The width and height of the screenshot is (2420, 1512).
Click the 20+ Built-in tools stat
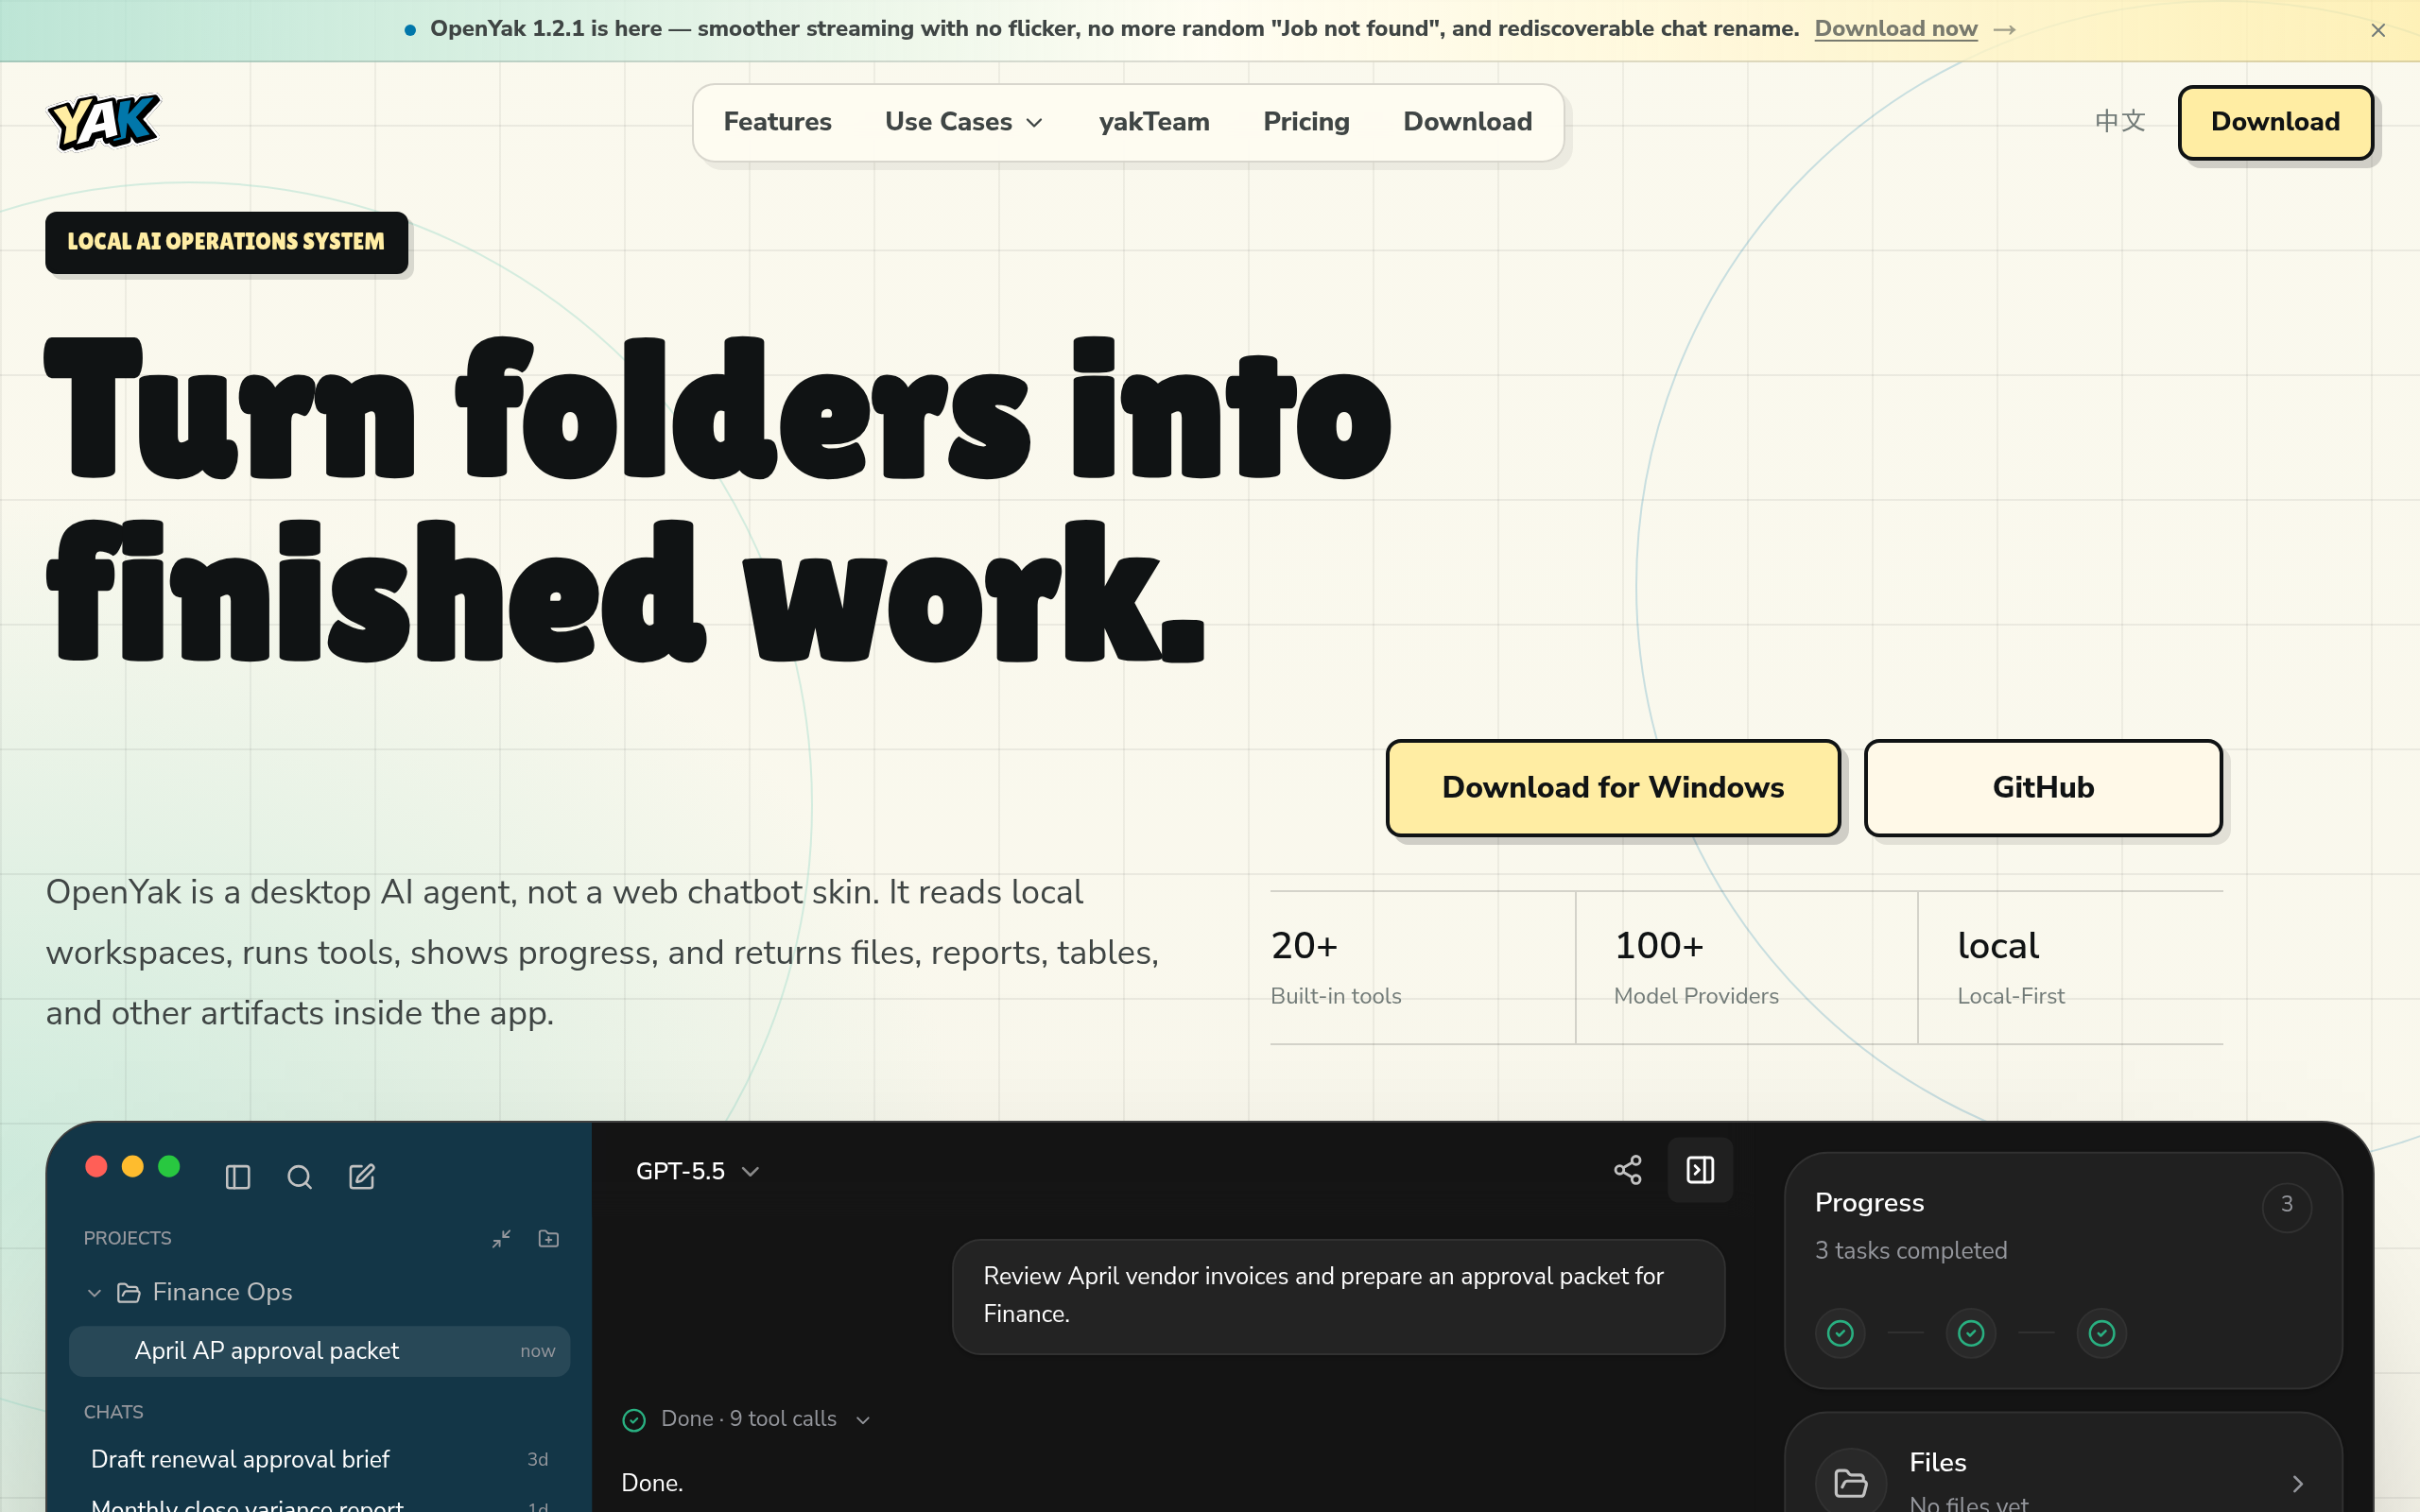tap(1422, 967)
